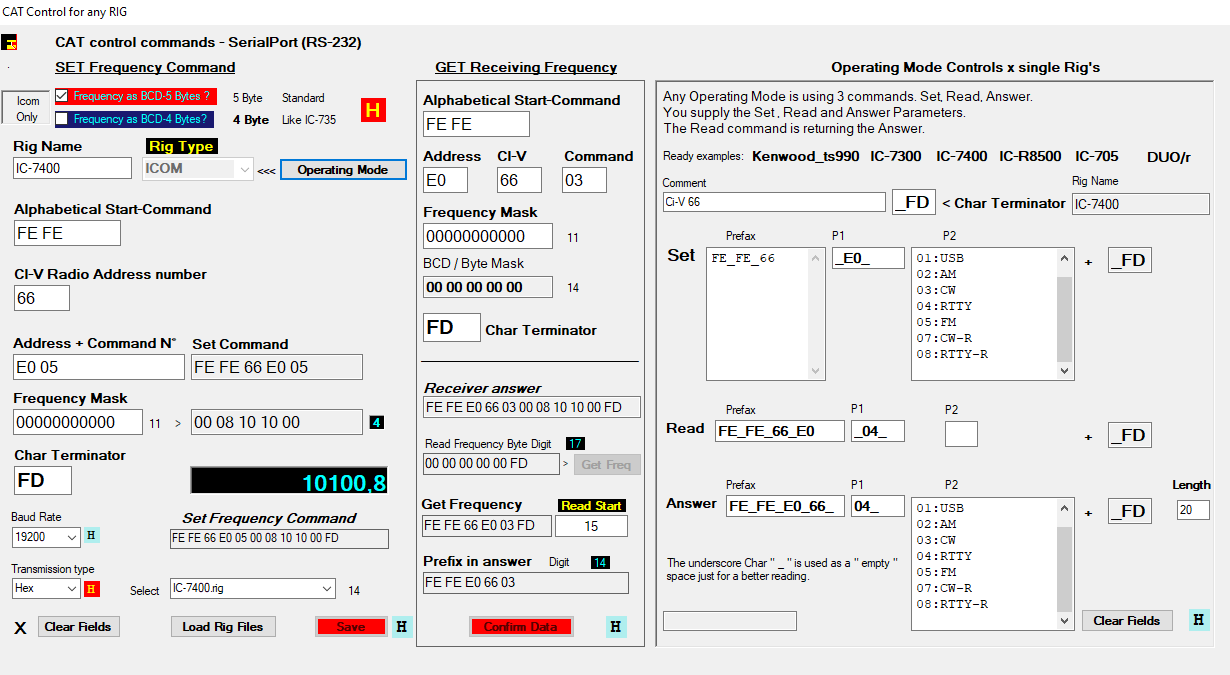The height and width of the screenshot is (675, 1230).
Task: Click the CI-V Radio Address number field
Action: click(42, 298)
